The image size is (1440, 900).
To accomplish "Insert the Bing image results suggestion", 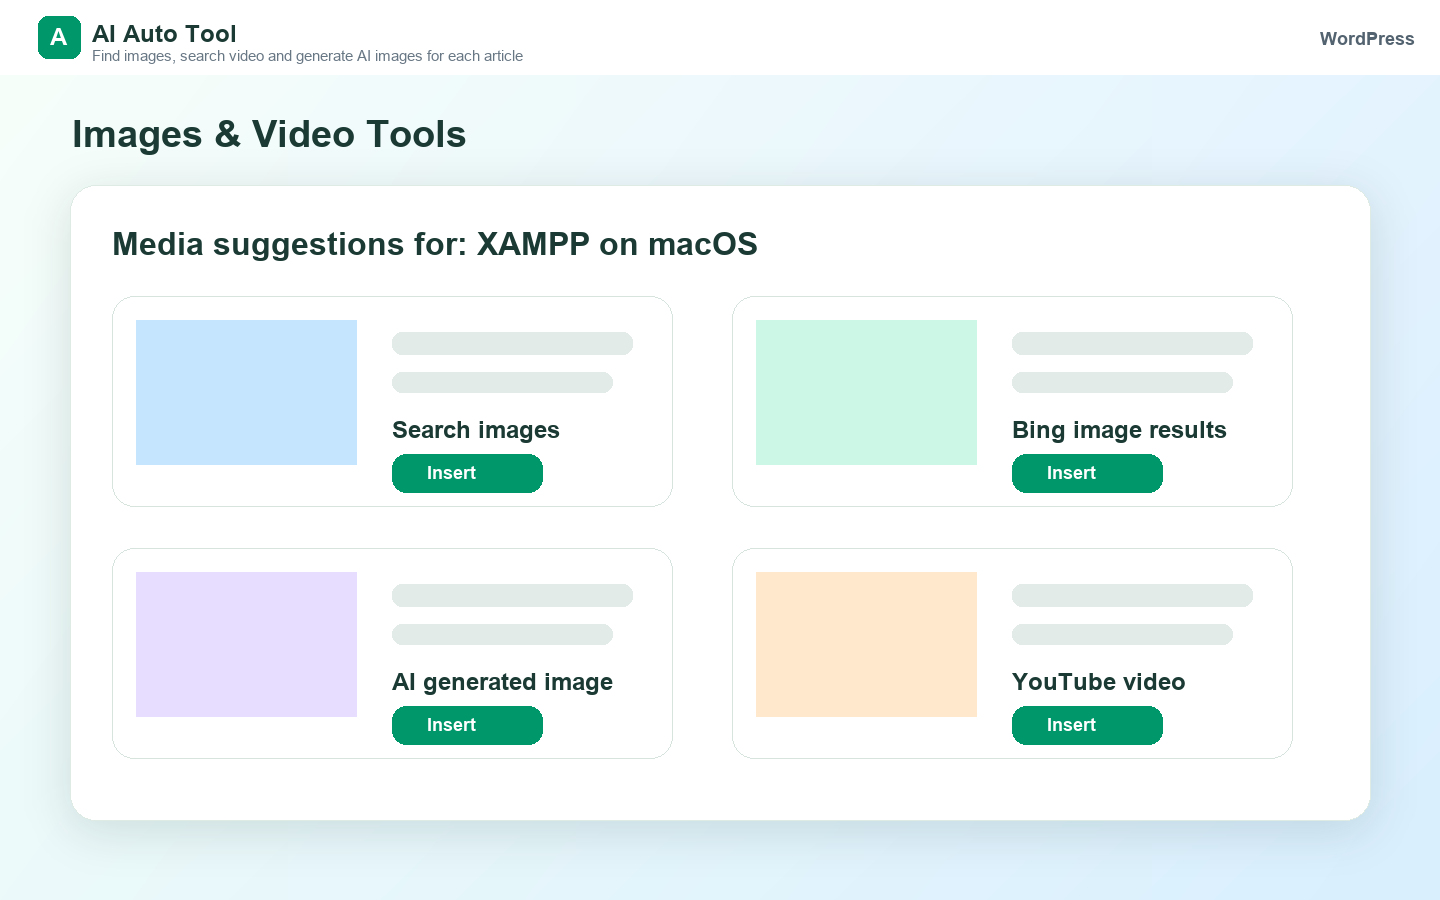I will [1087, 473].
